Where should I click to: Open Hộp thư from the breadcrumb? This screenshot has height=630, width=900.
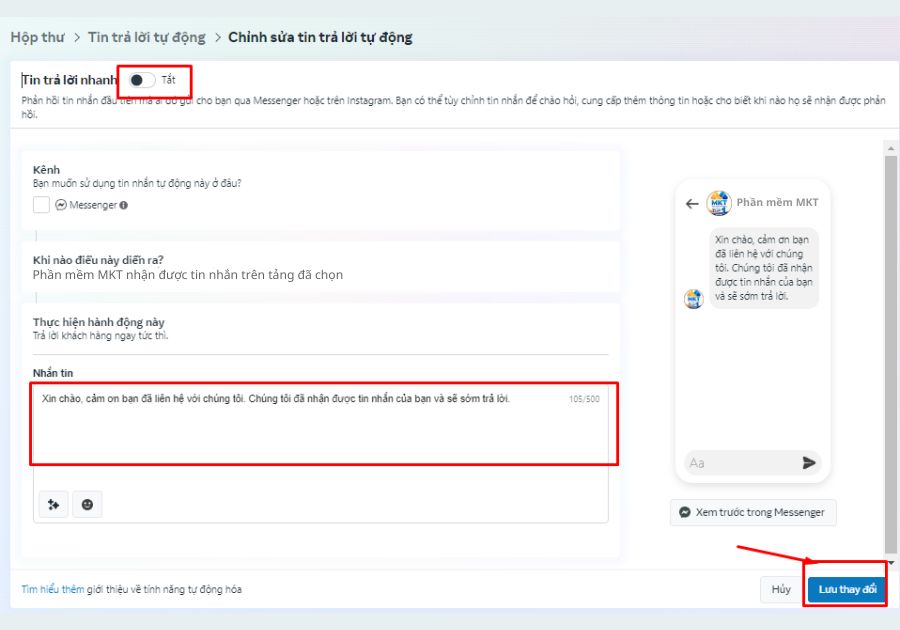coord(36,36)
